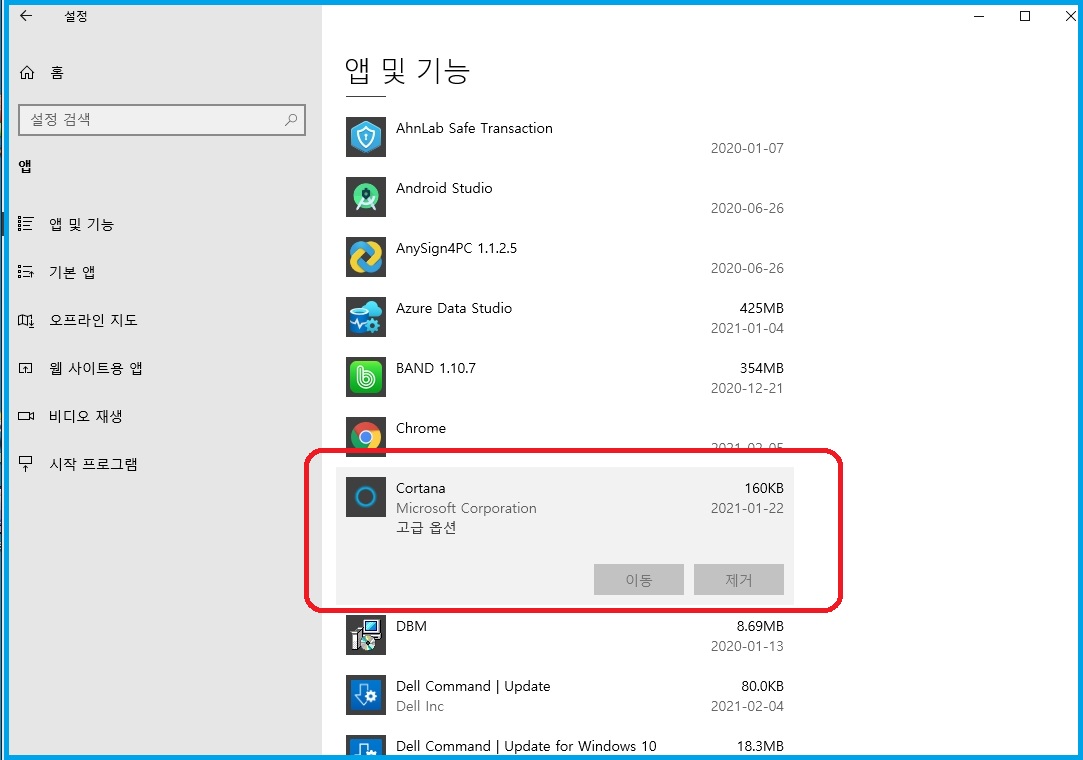Select DBM entry name
The height and width of the screenshot is (760, 1083).
point(411,626)
